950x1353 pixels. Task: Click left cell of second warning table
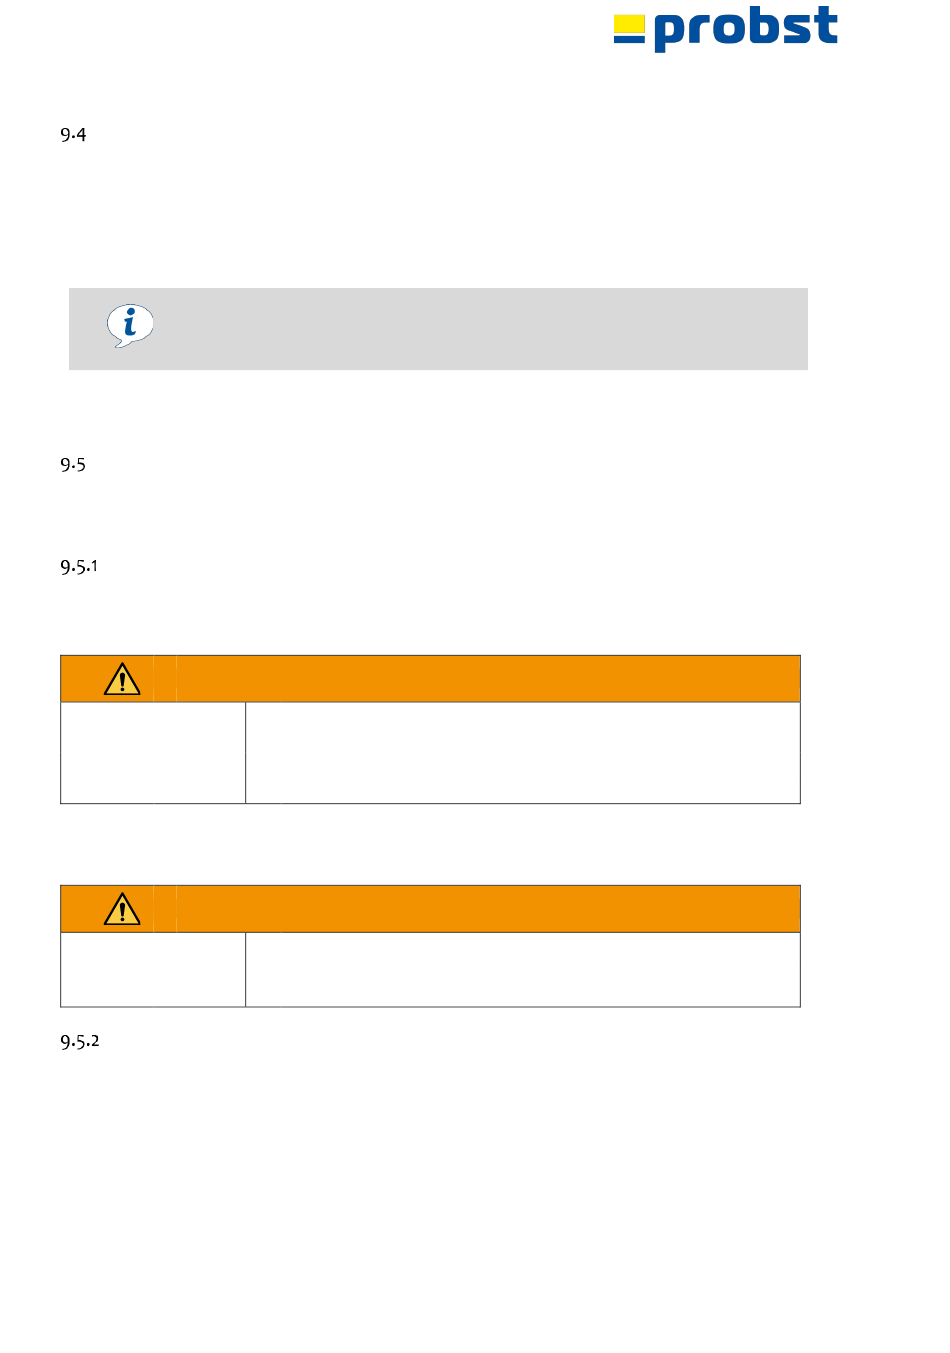153,969
